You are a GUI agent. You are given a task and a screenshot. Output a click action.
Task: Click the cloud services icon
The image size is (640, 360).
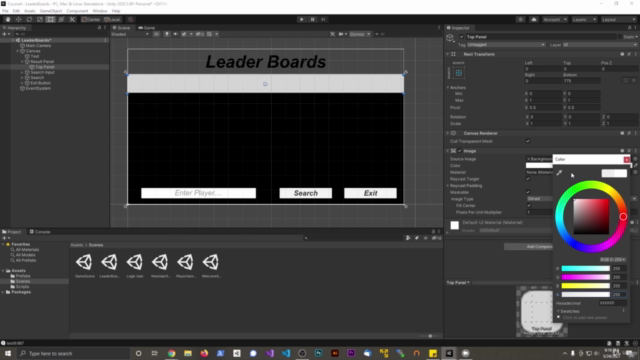pos(533,20)
